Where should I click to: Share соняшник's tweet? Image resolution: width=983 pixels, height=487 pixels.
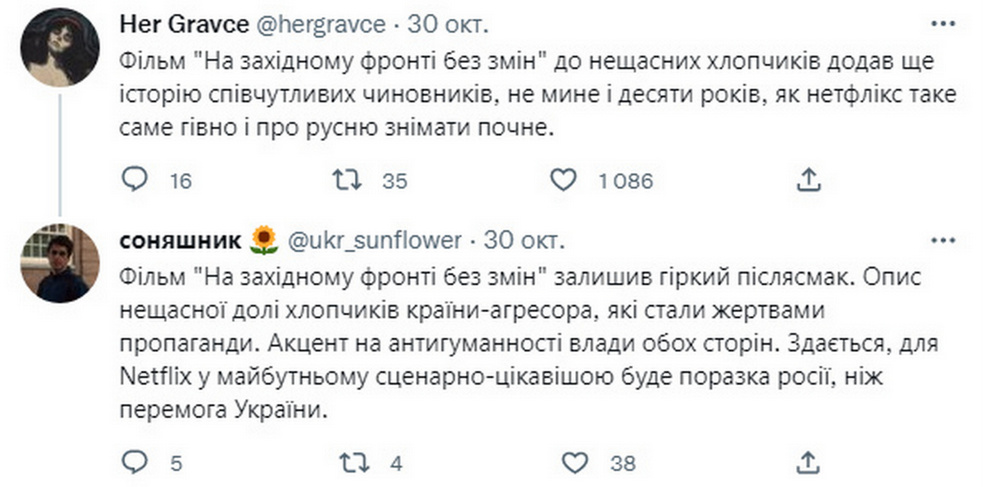coord(809,463)
